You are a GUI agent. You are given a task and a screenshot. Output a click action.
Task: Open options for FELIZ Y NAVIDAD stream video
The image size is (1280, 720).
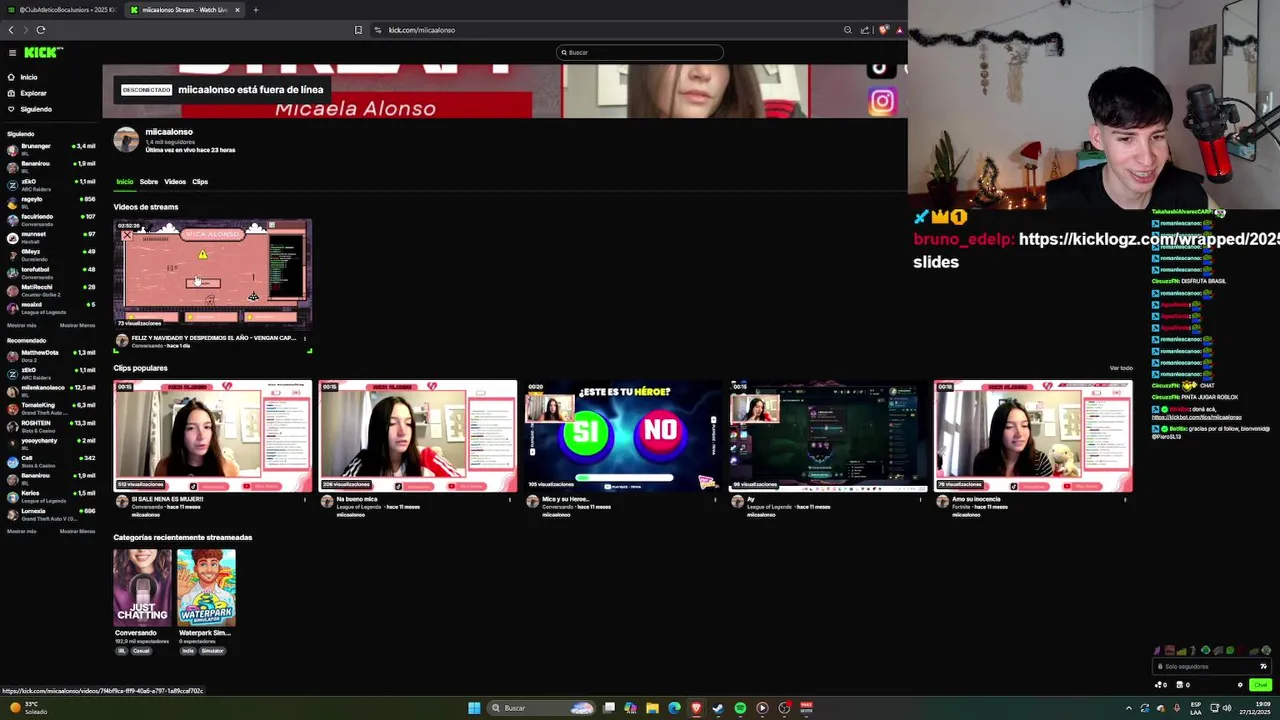point(305,339)
